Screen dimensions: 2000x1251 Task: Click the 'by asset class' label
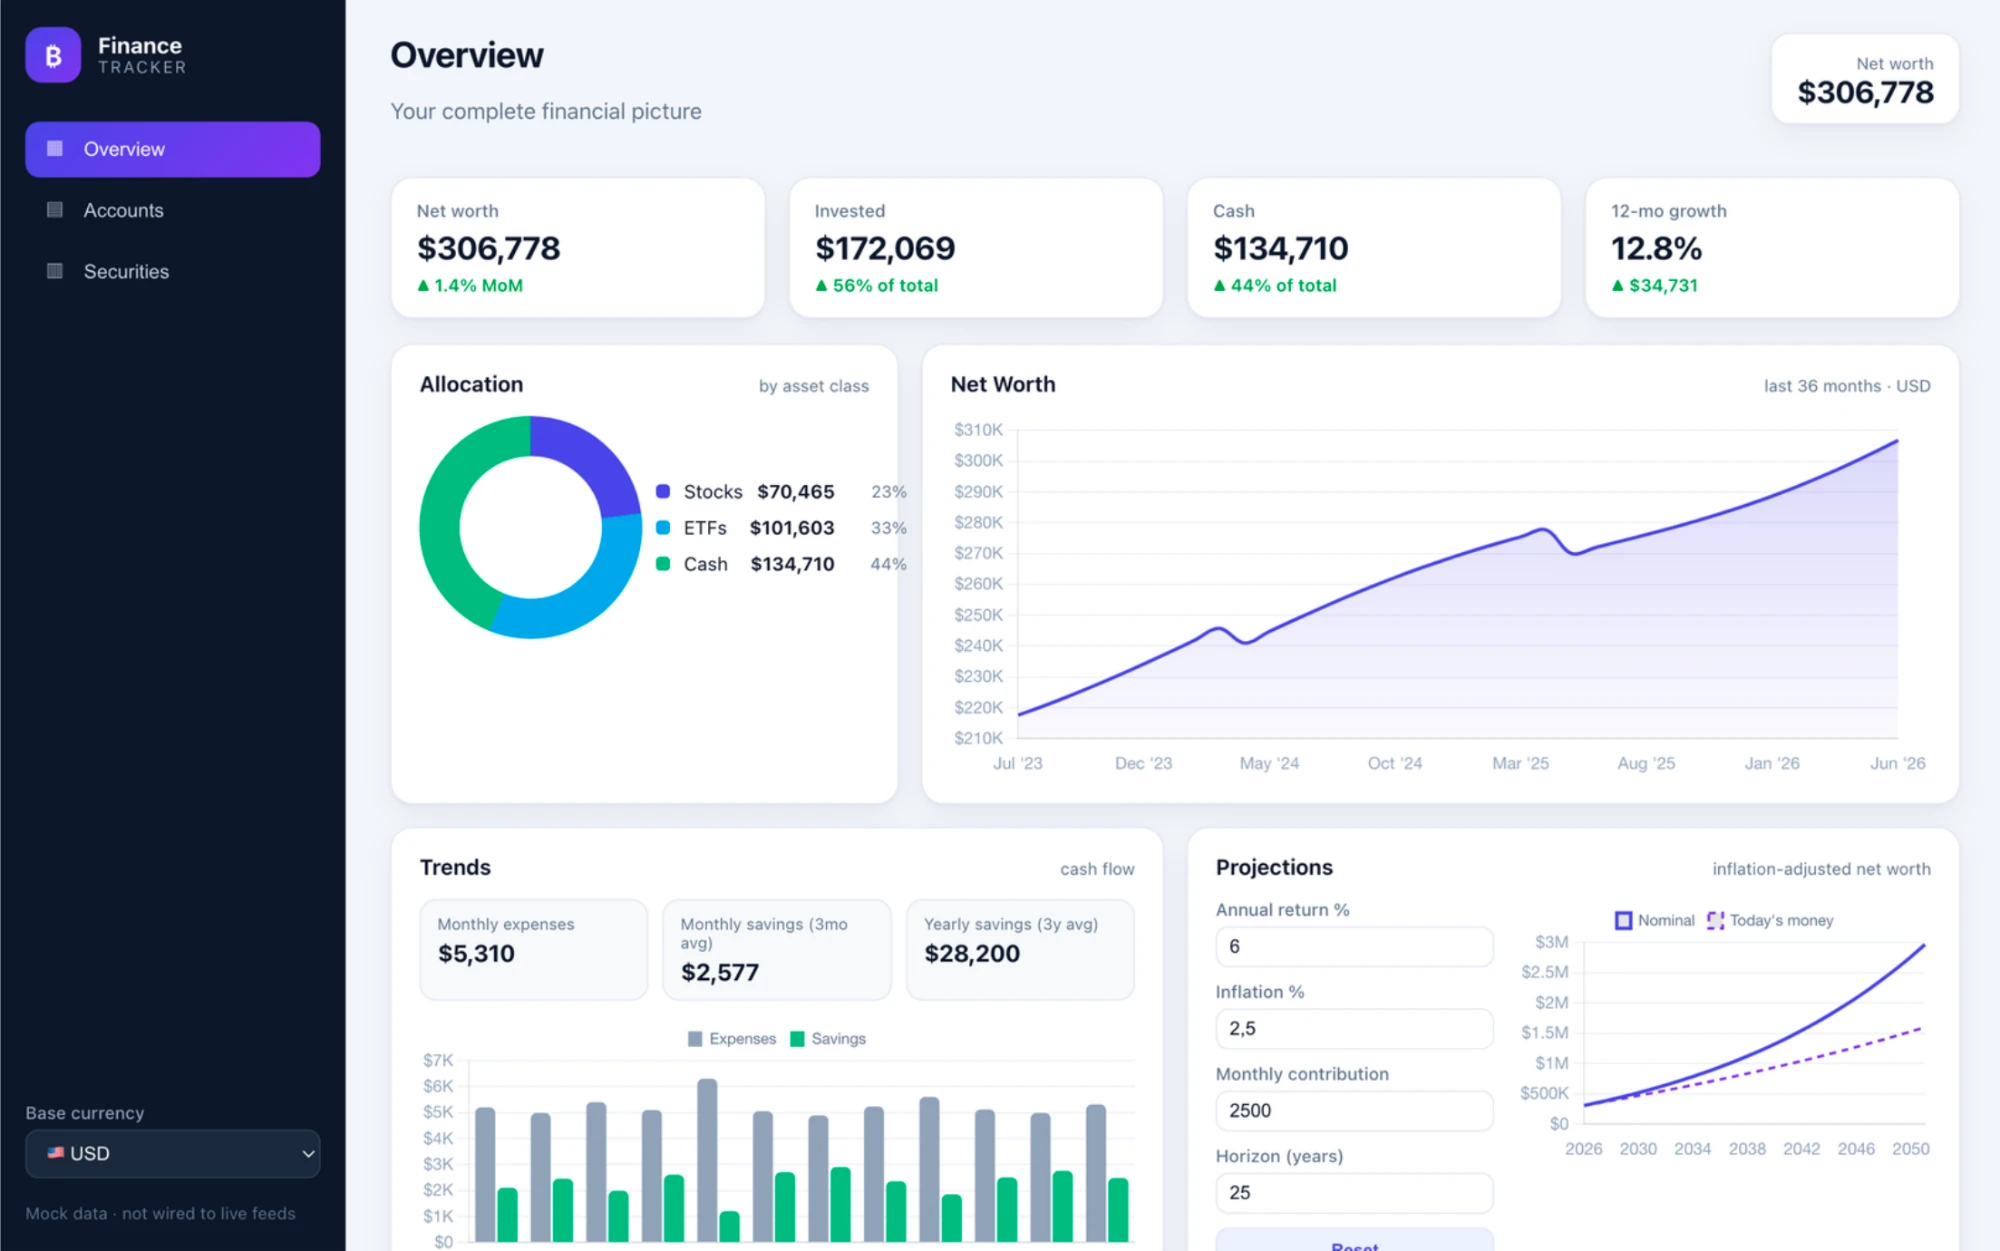click(813, 386)
